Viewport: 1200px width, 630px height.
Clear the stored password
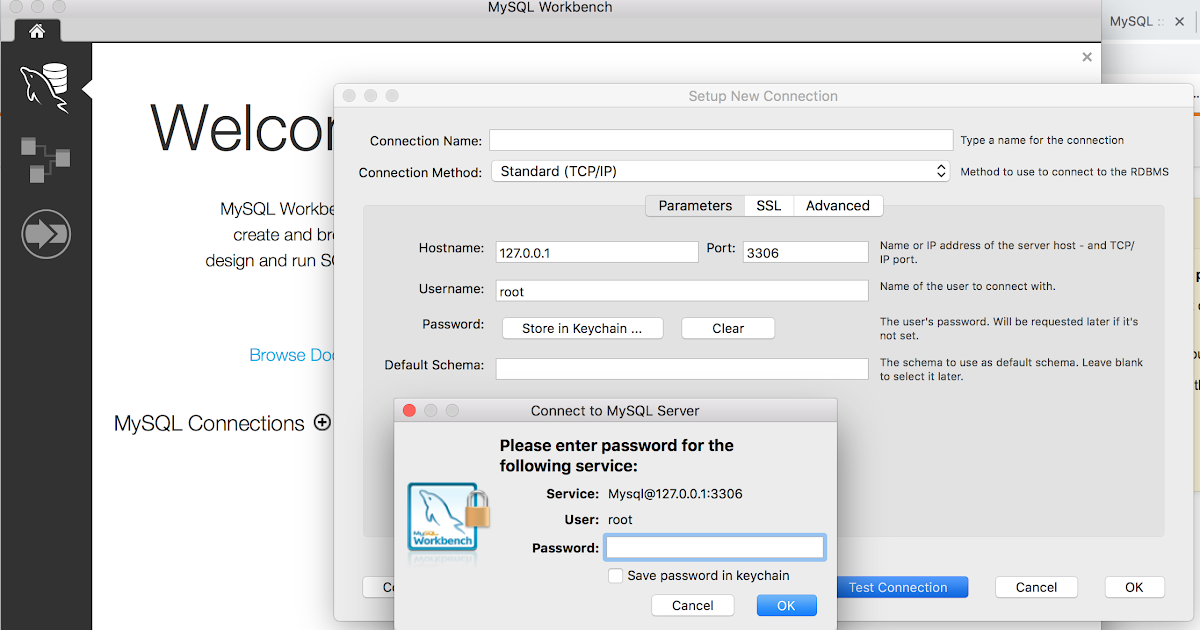(x=728, y=328)
